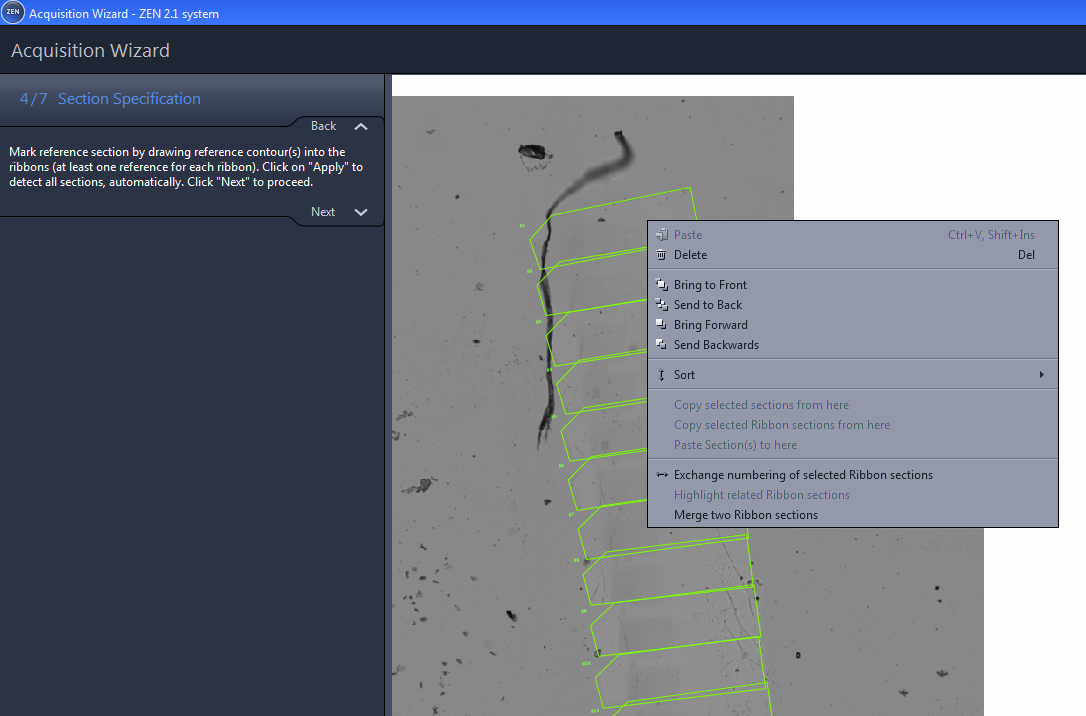1086x716 pixels.
Task: Click the Paste clipboard icon
Action: click(661, 234)
